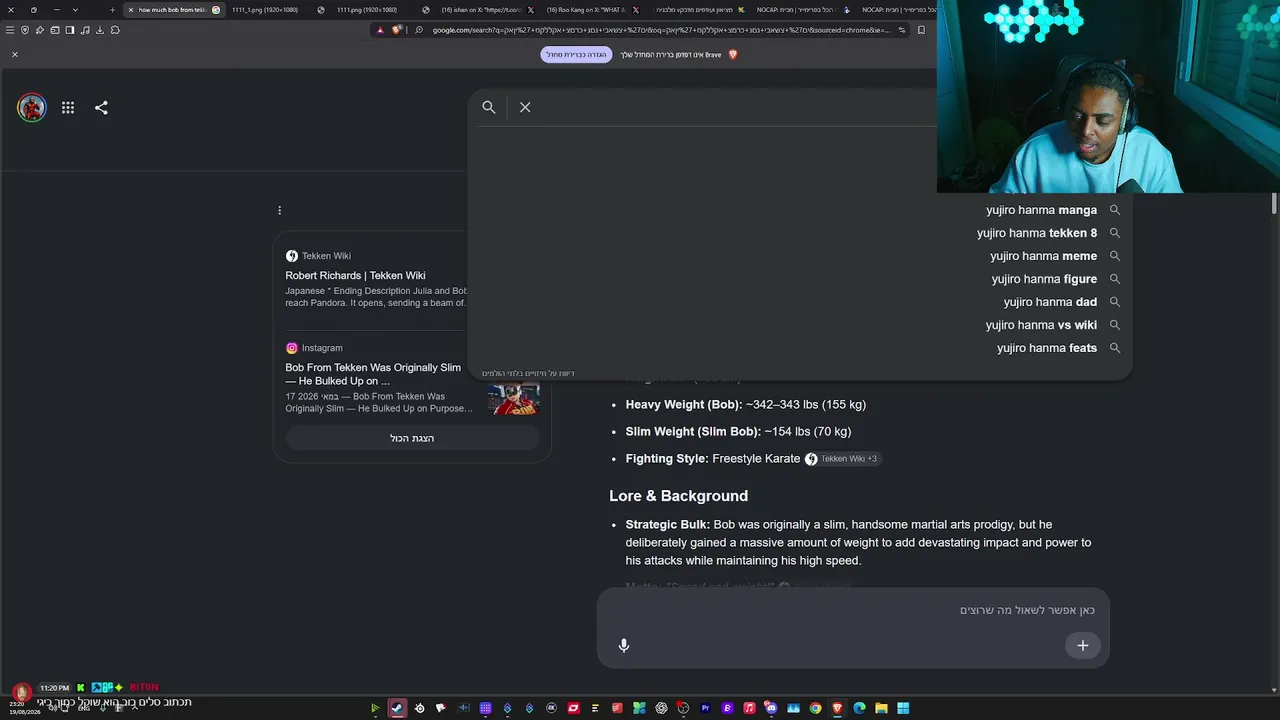Click the Instagram result thumbnail image
This screenshot has width=1280, height=720.
coord(514,398)
